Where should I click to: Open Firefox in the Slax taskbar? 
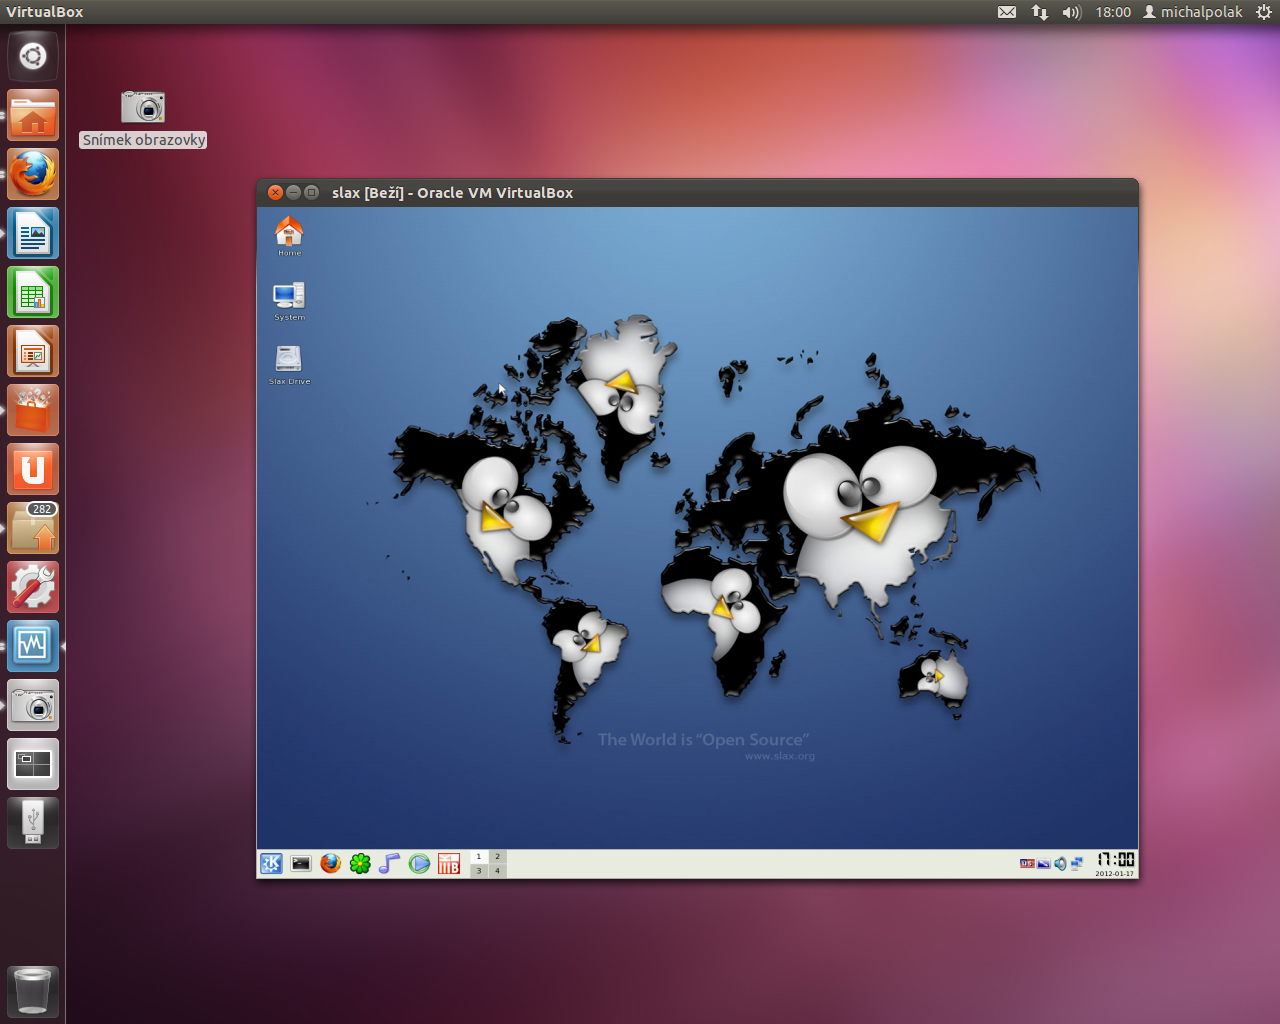pos(331,864)
